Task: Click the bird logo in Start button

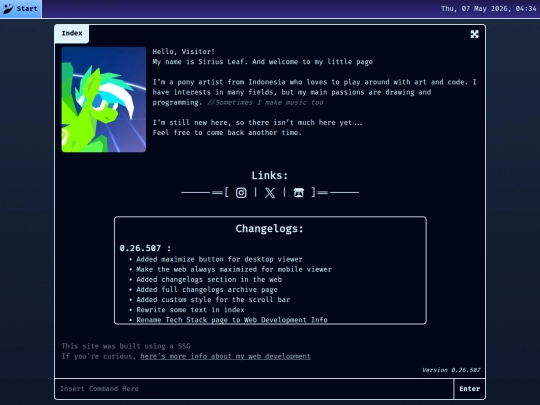Action: point(8,9)
